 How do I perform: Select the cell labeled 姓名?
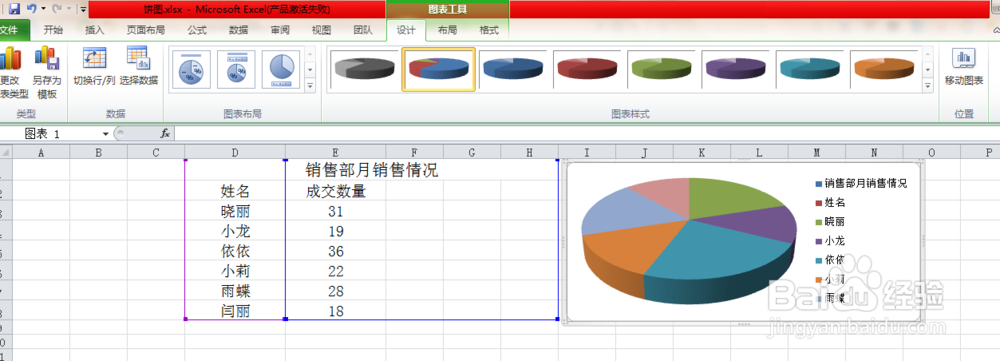235,191
